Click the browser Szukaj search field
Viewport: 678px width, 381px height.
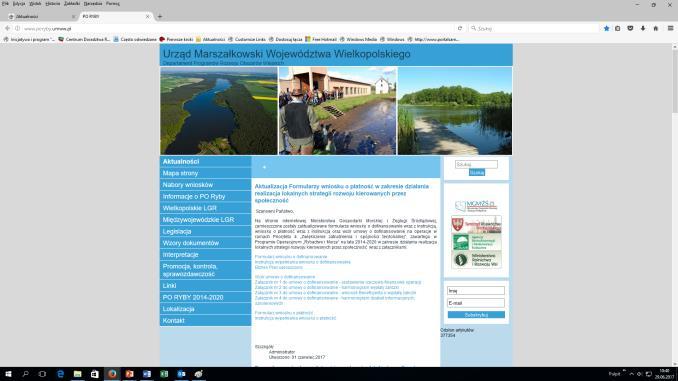(534, 29)
